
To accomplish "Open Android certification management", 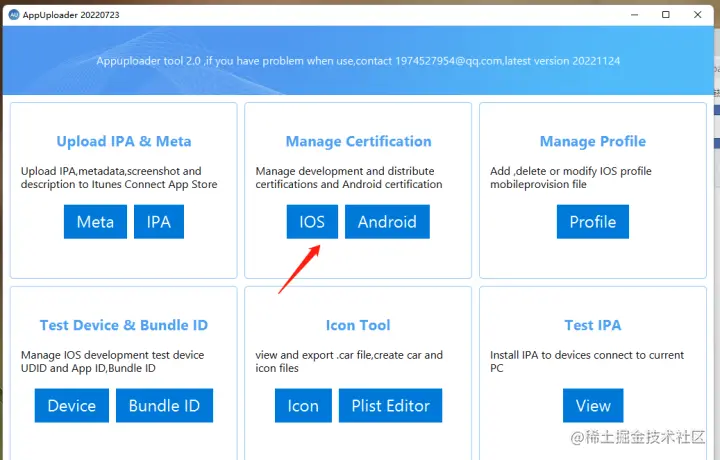I will click(387, 222).
